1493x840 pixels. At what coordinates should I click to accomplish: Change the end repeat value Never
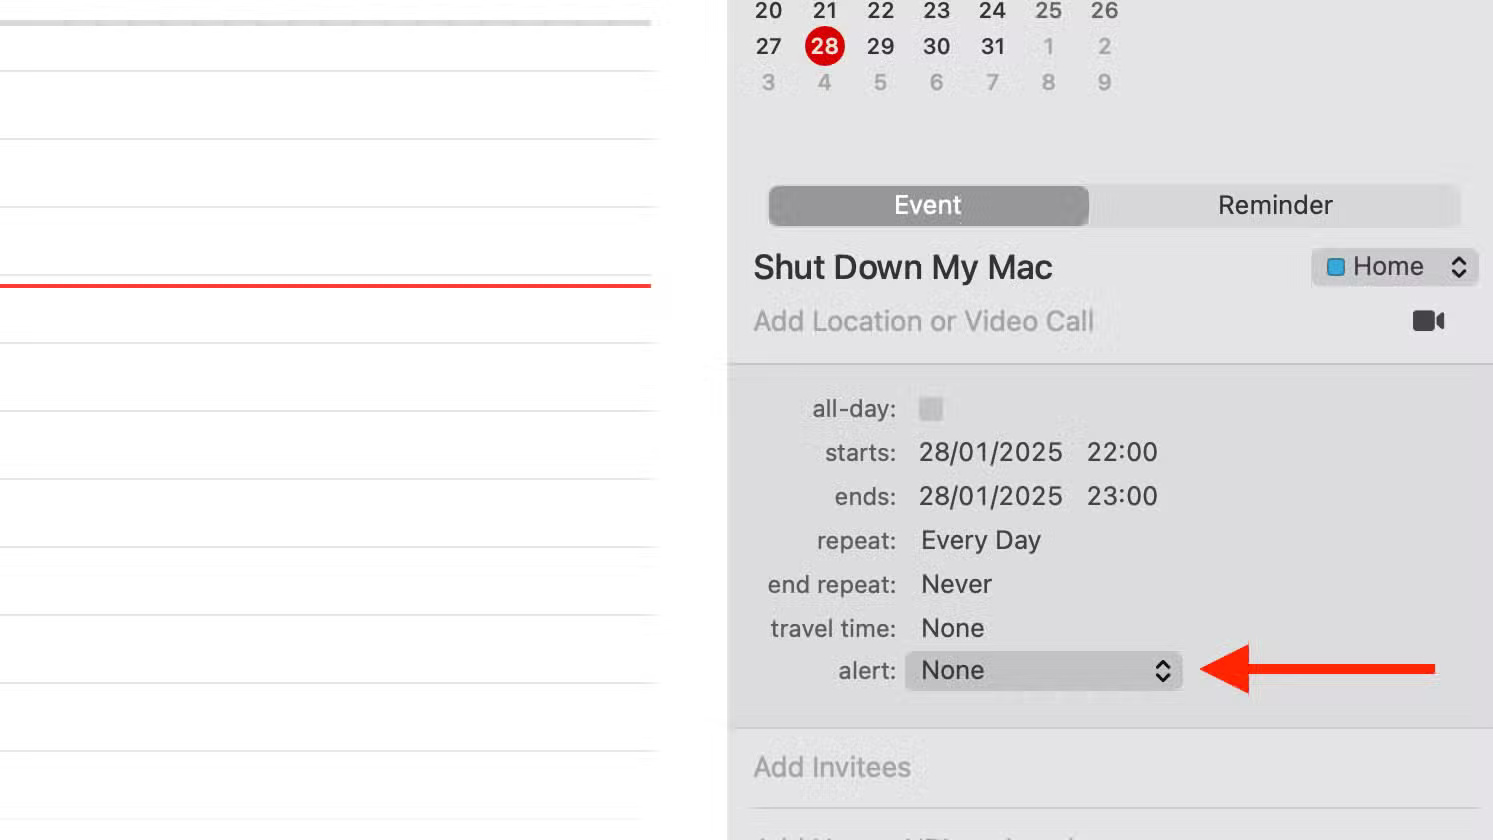(956, 584)
